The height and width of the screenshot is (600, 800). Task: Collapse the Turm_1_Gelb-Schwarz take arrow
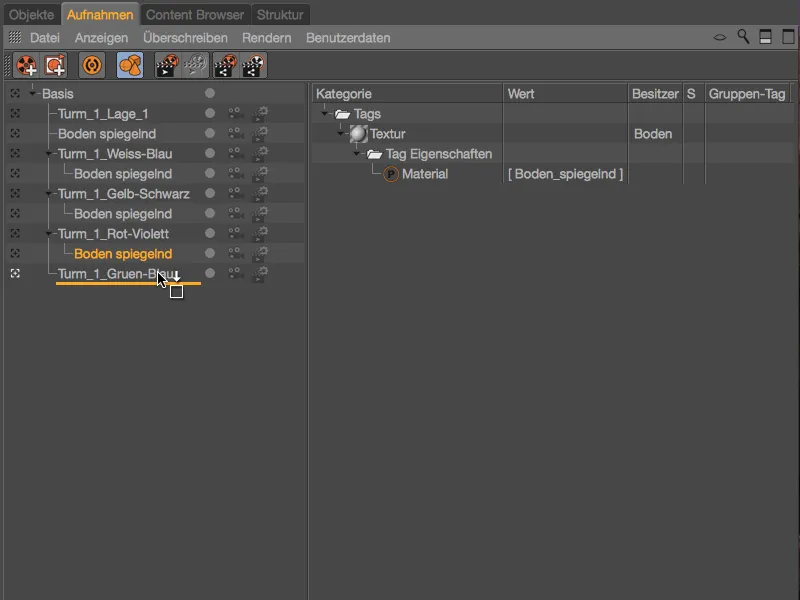pos(49,193)
